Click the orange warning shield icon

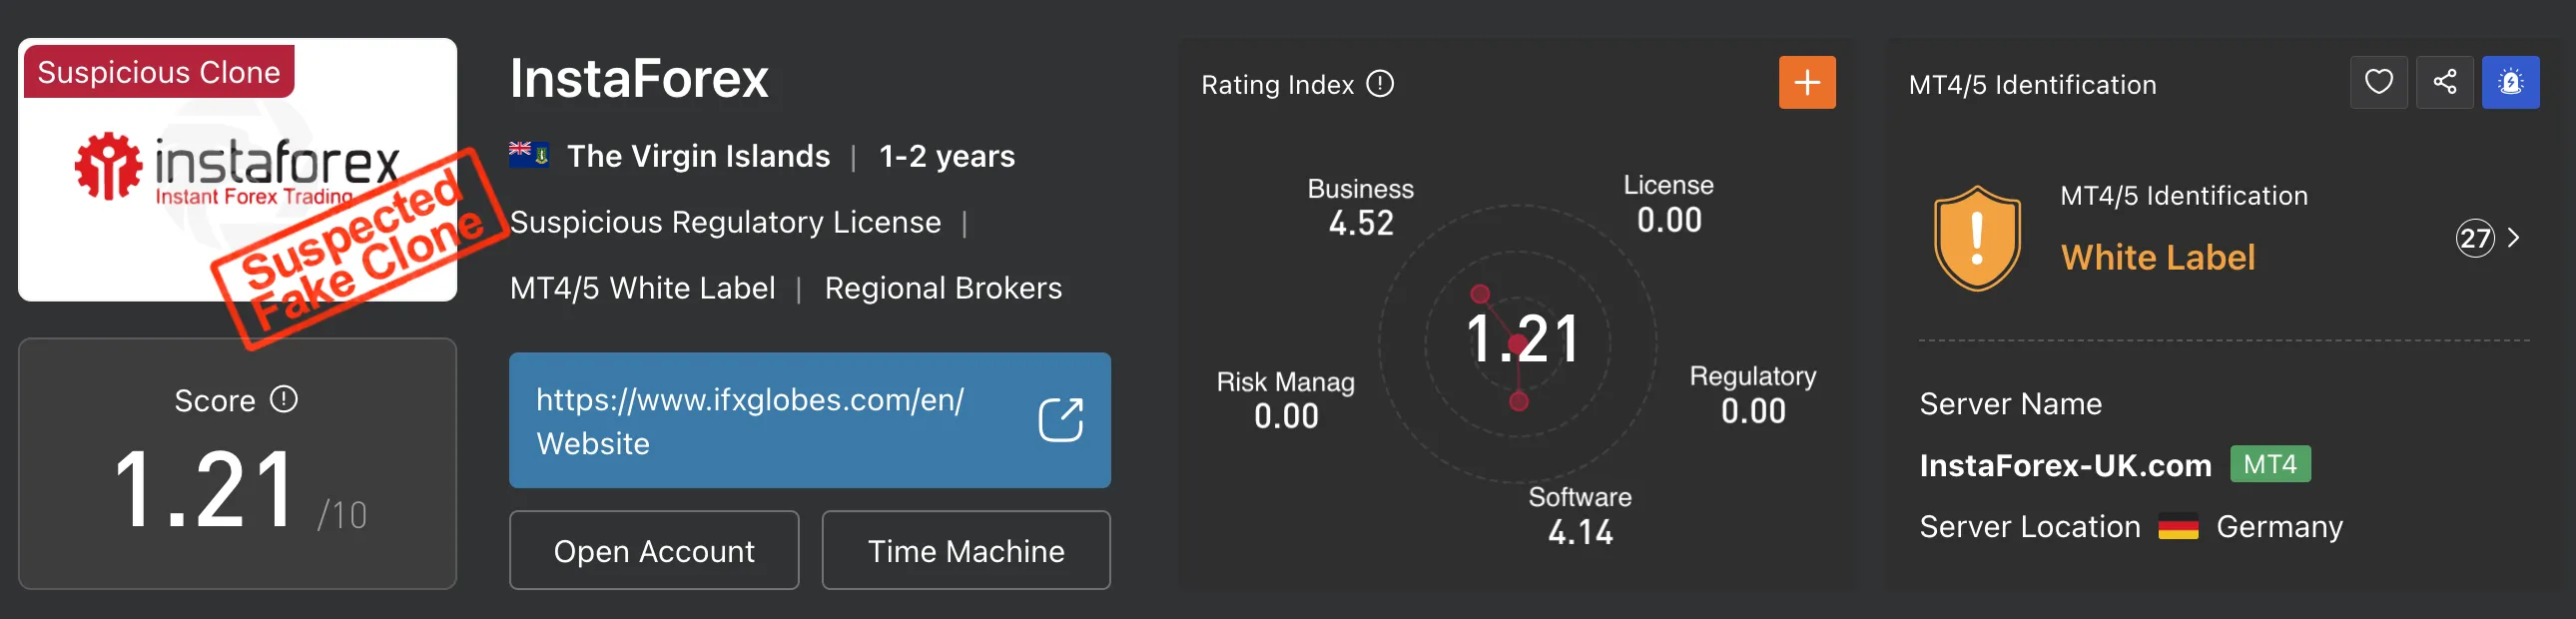[1976, 238]
